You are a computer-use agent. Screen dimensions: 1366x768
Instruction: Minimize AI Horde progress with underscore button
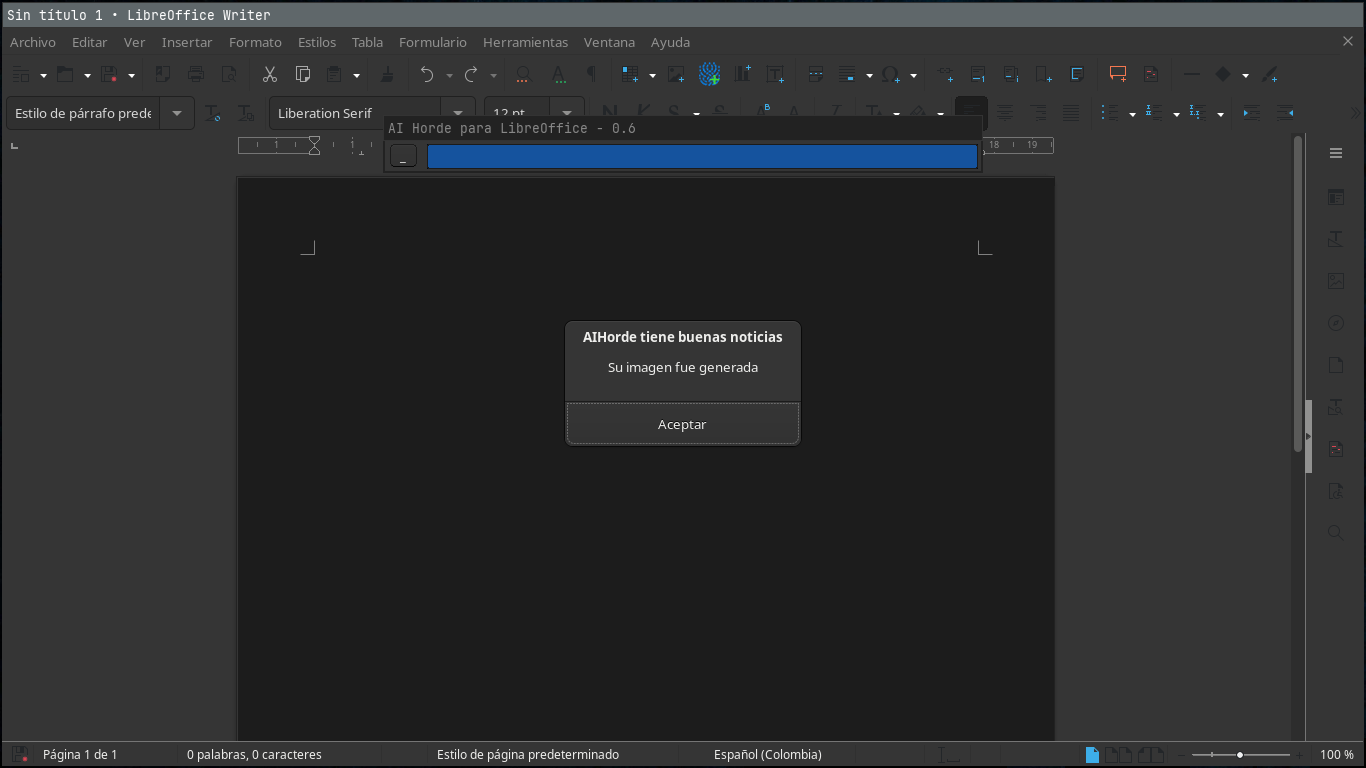pos(403,156)
